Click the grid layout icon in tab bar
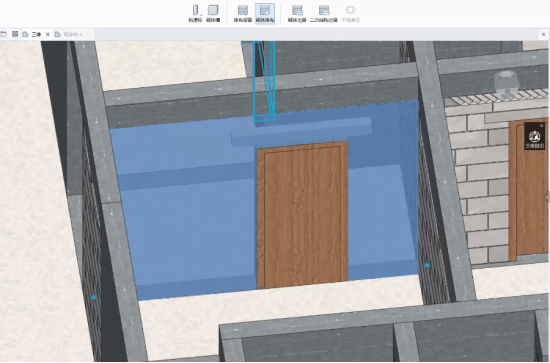This screenshot has width=550, height=363. coord(15,34)
